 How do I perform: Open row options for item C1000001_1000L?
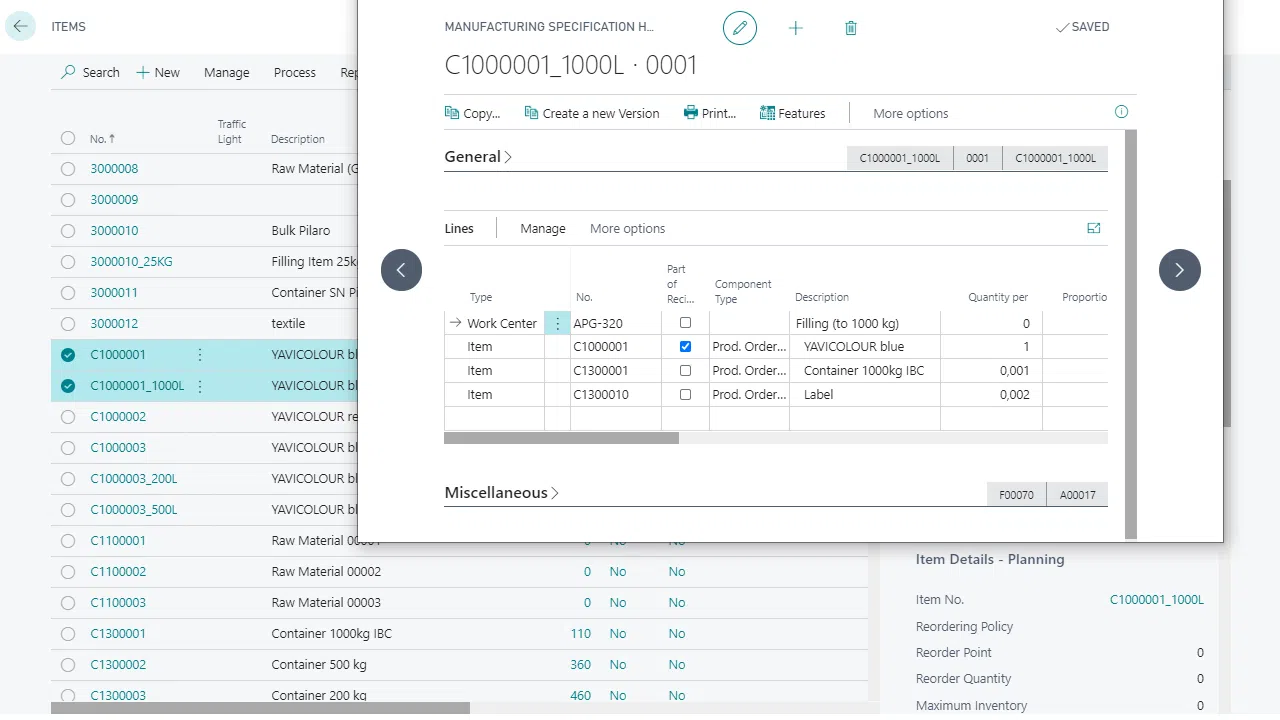(200, 386)
